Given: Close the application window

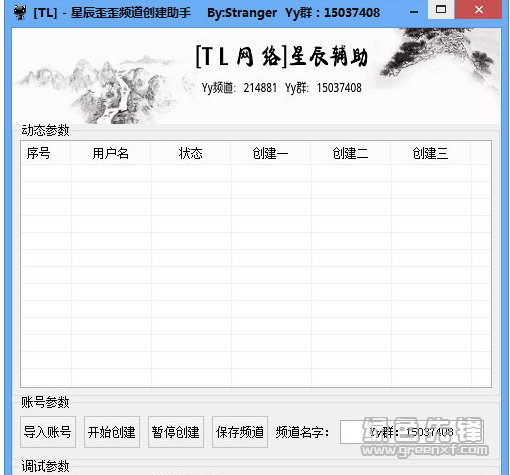Looking at the screenshot, I should pos(479,10).
